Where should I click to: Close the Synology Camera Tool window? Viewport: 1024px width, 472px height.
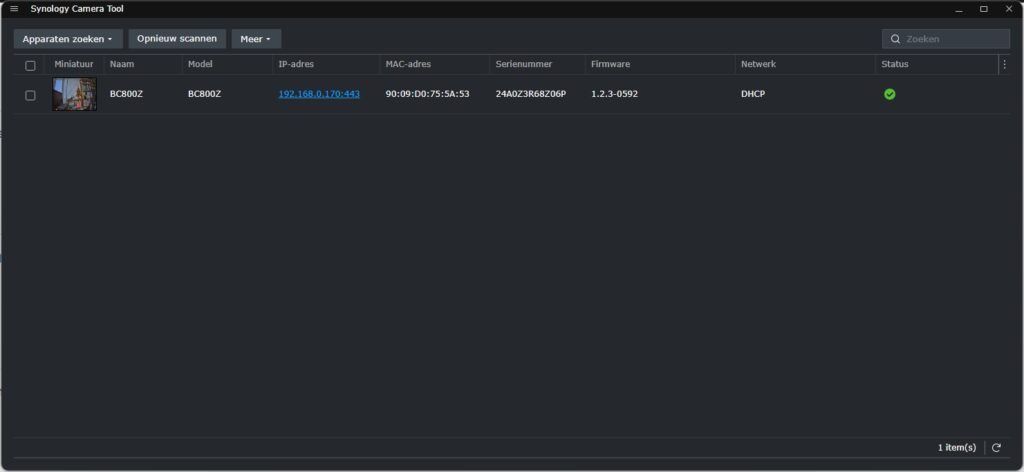[1008, 9]
